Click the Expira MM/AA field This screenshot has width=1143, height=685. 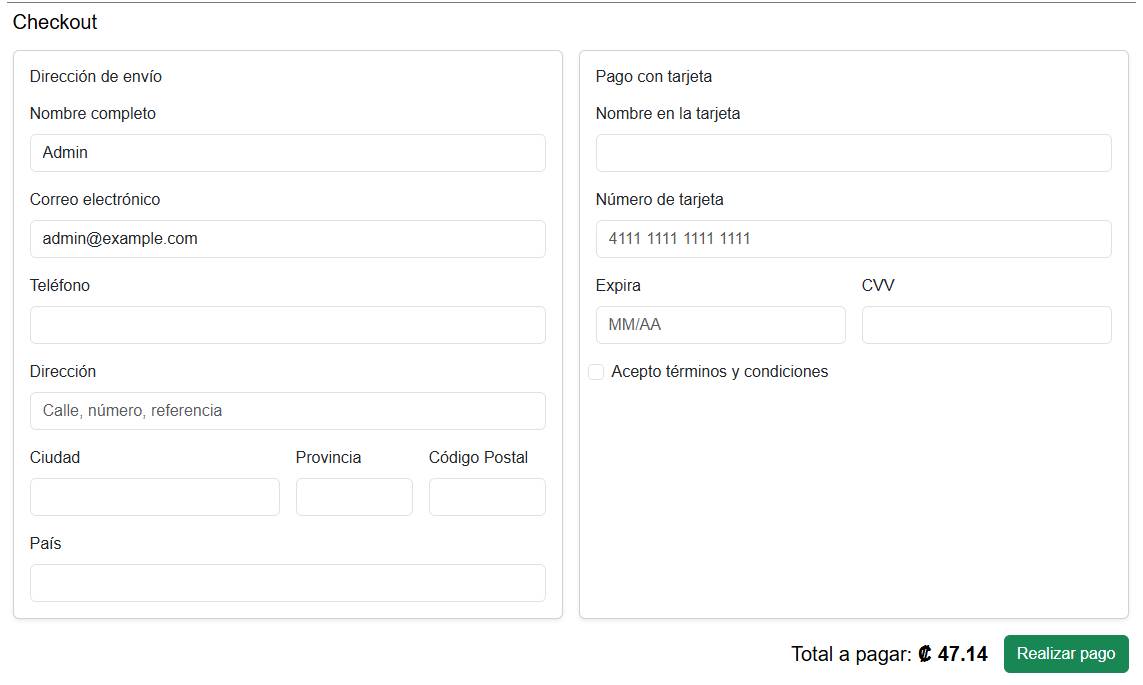pyautogui.click(x=720, y=325)
